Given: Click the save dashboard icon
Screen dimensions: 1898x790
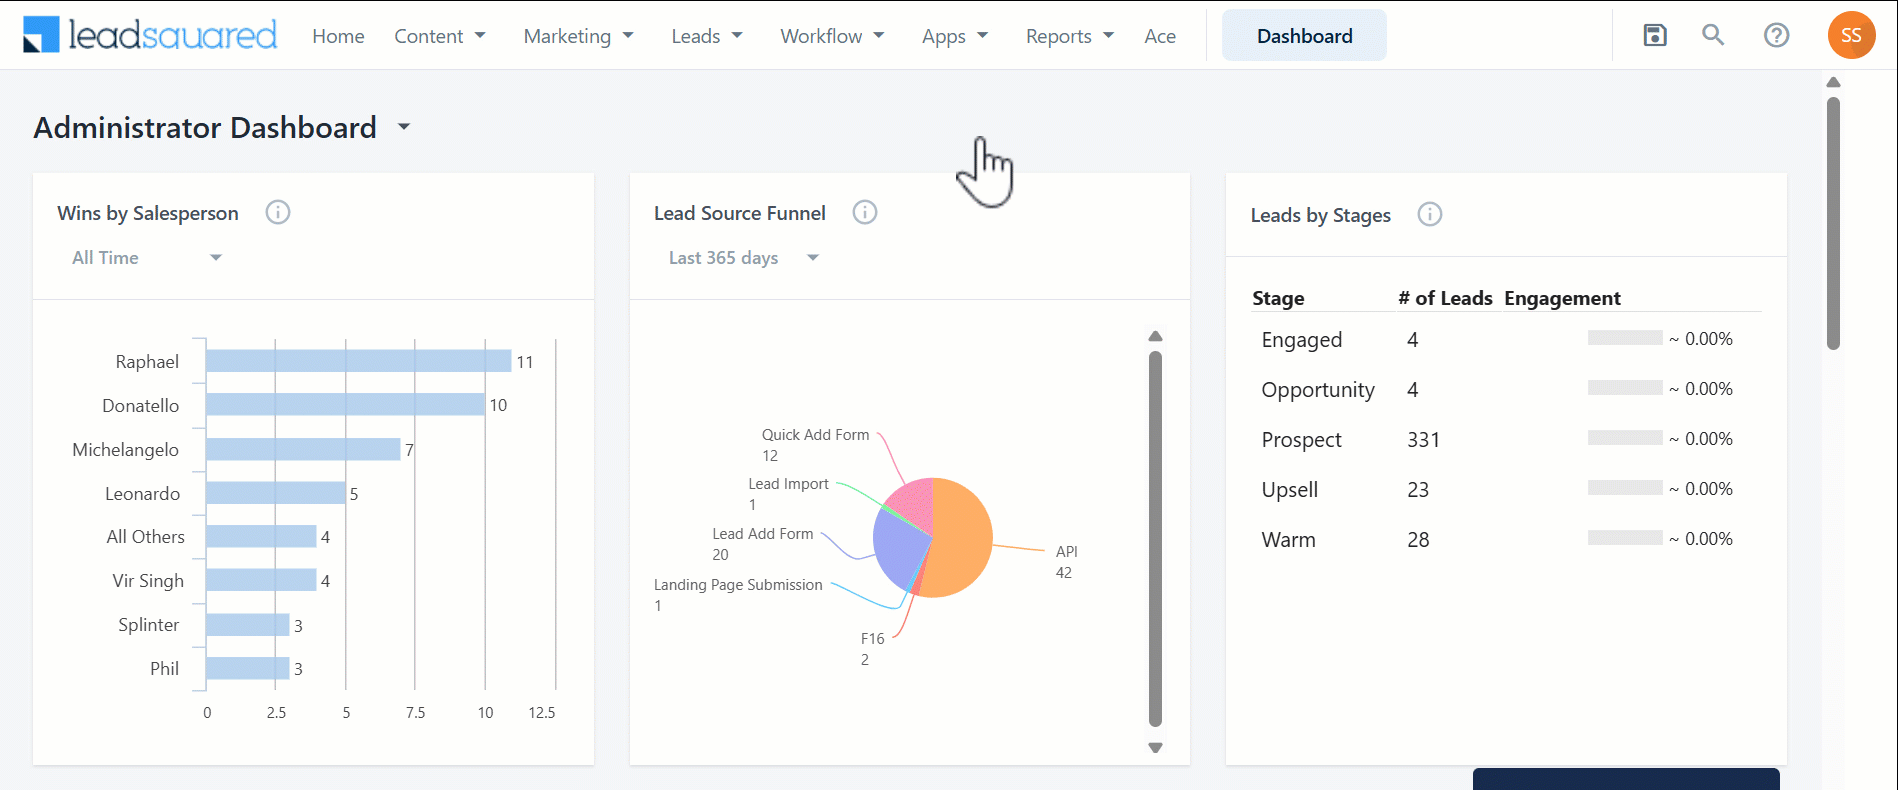Looking at the screenshot, I should pos(1655,36).
